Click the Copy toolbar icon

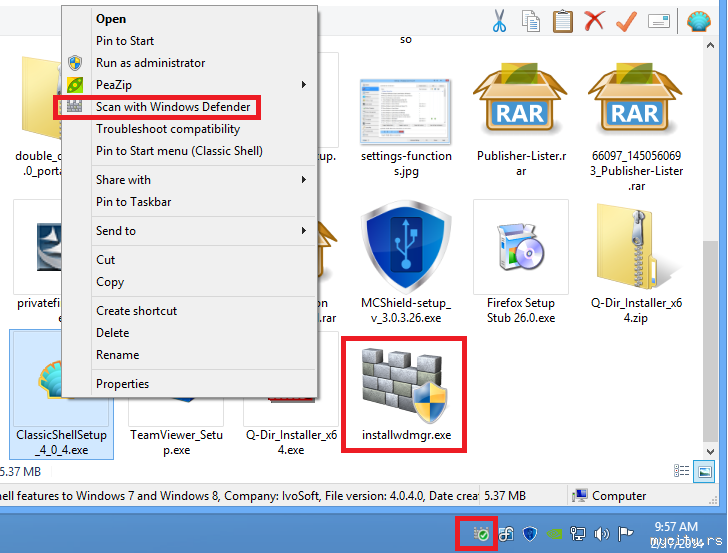531,21
